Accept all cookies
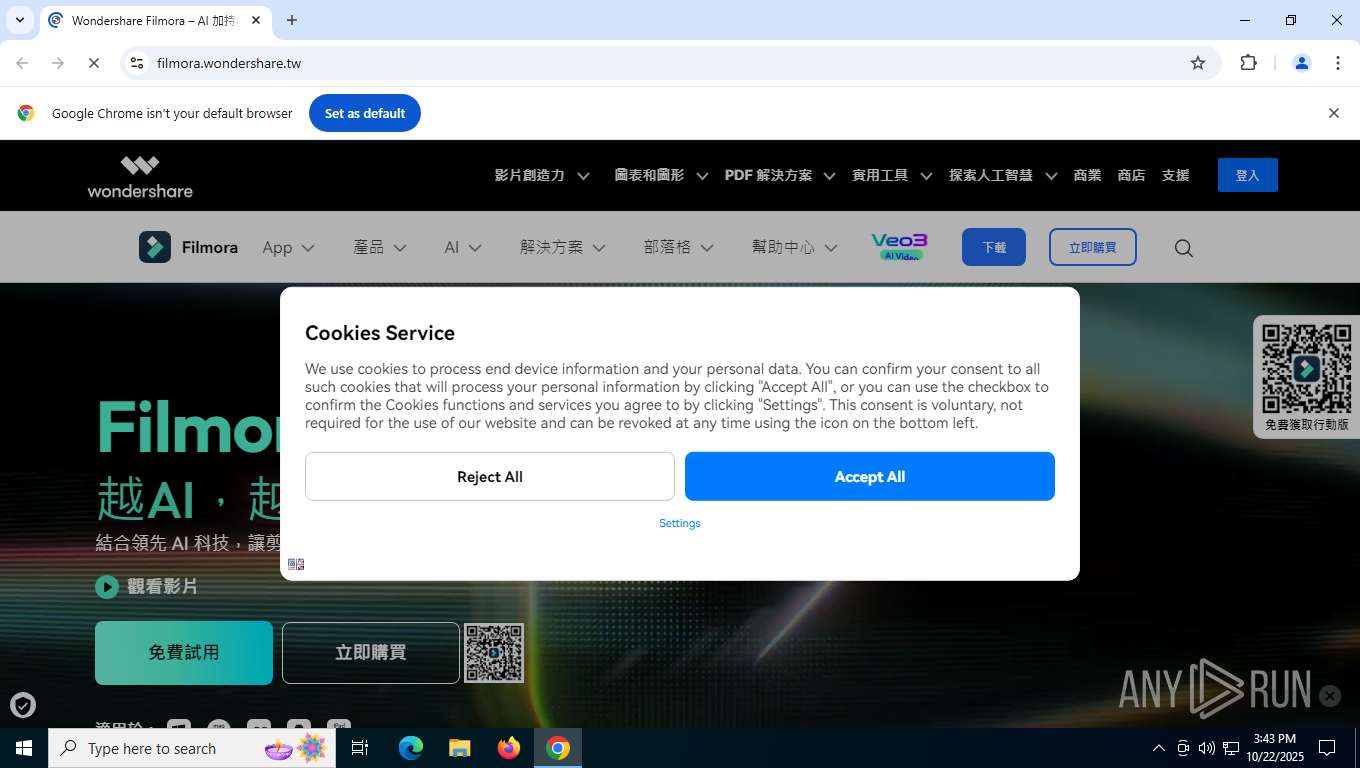This screenshot has width=1360, height=768. [x=870, y=476]
